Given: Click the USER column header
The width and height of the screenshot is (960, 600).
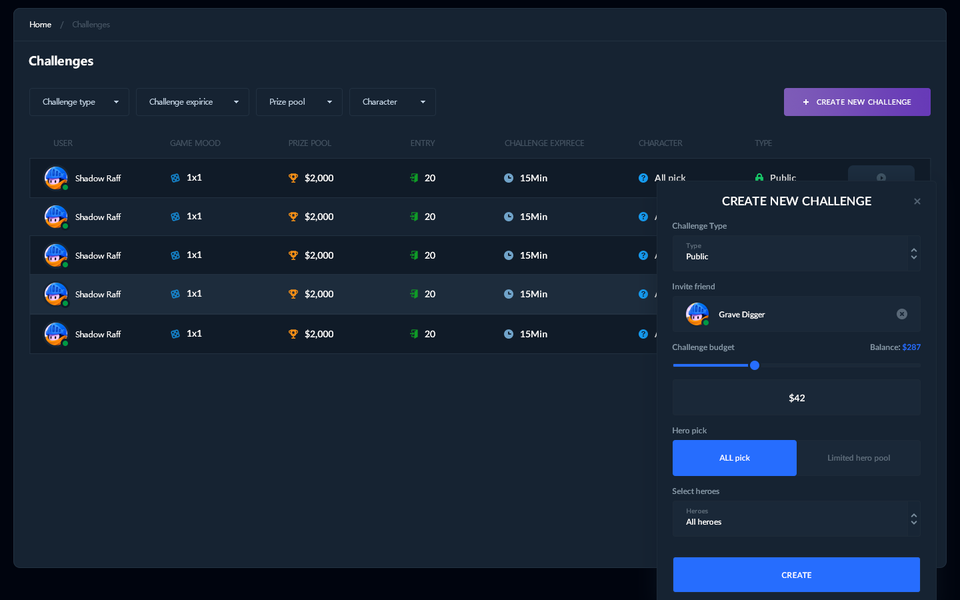Looking at the screenshot, I should [63, 143].
